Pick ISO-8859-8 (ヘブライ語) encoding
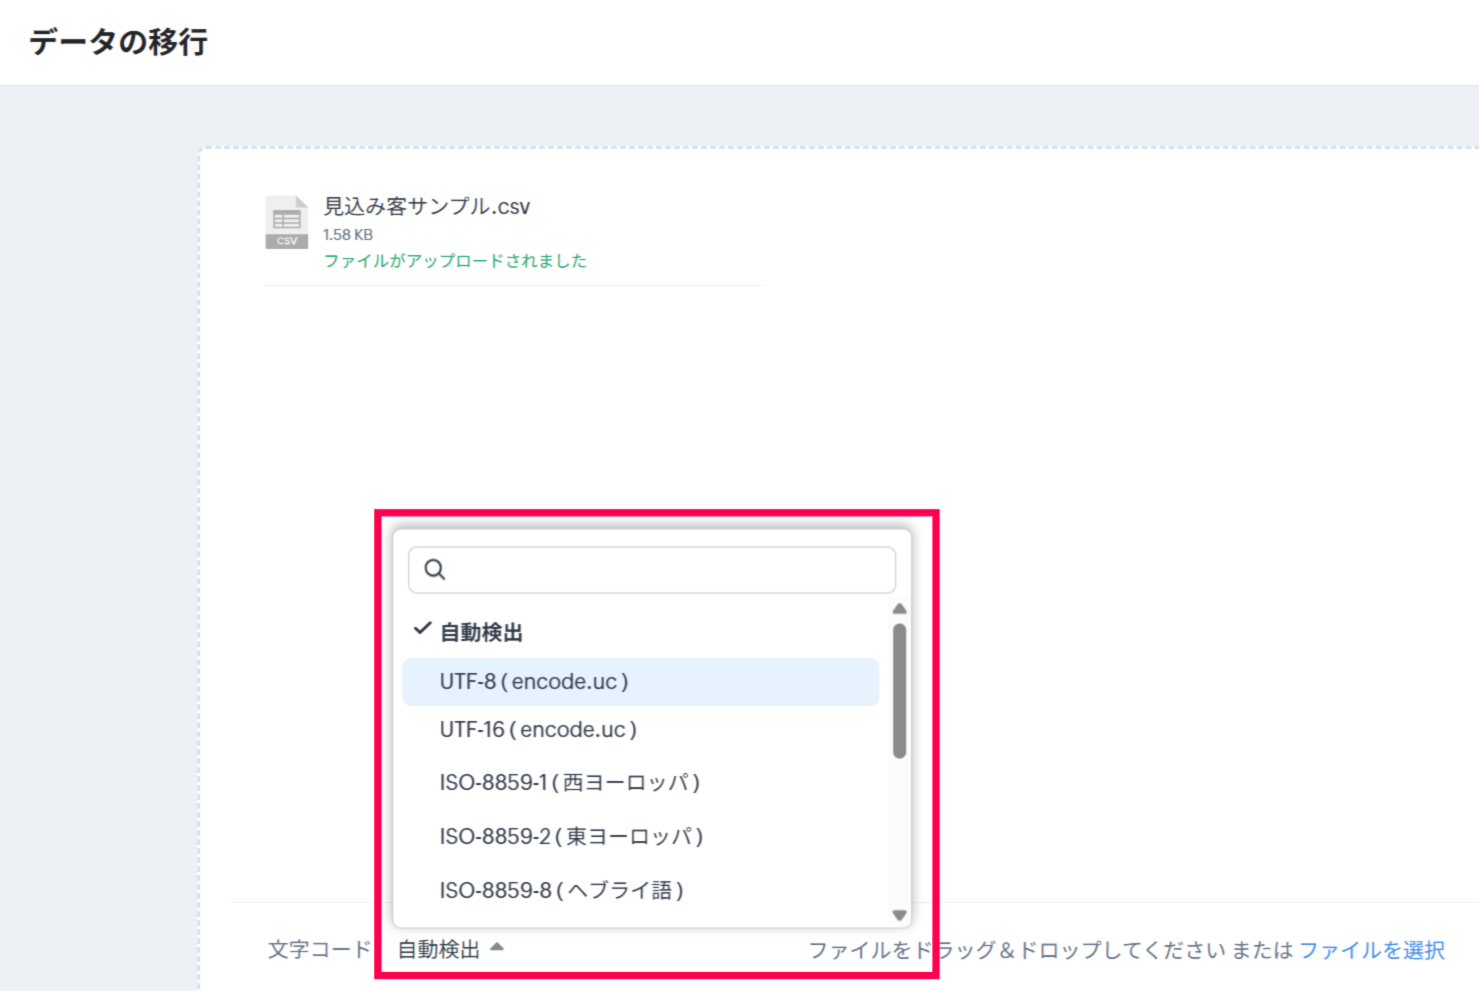Viewport: 1479px width, 991px height. pos(561,890)
